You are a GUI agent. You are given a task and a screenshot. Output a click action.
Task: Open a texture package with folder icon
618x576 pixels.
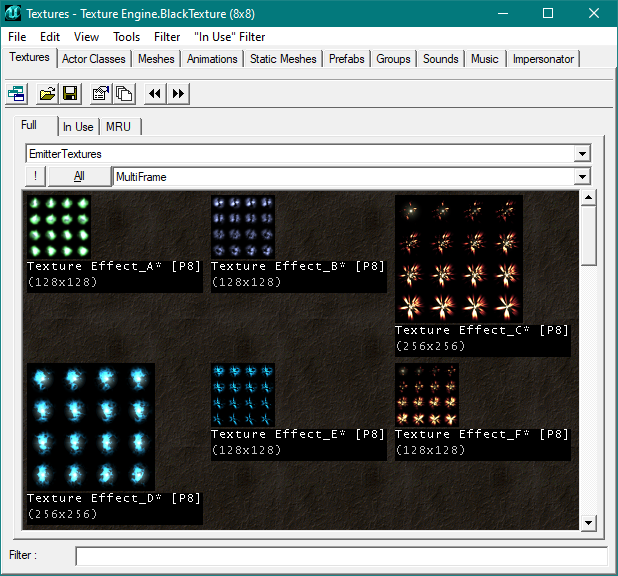(x=47, y=94)
